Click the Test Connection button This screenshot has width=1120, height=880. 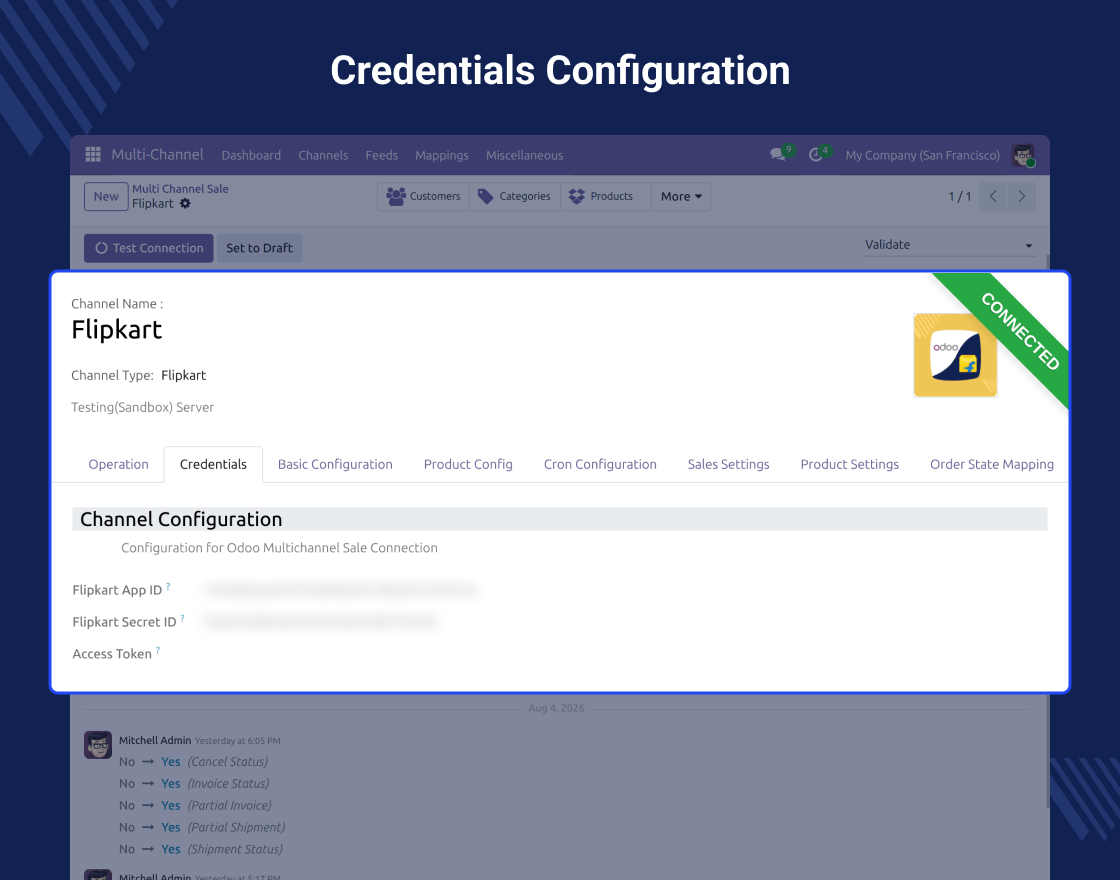(x=149, y=248)
